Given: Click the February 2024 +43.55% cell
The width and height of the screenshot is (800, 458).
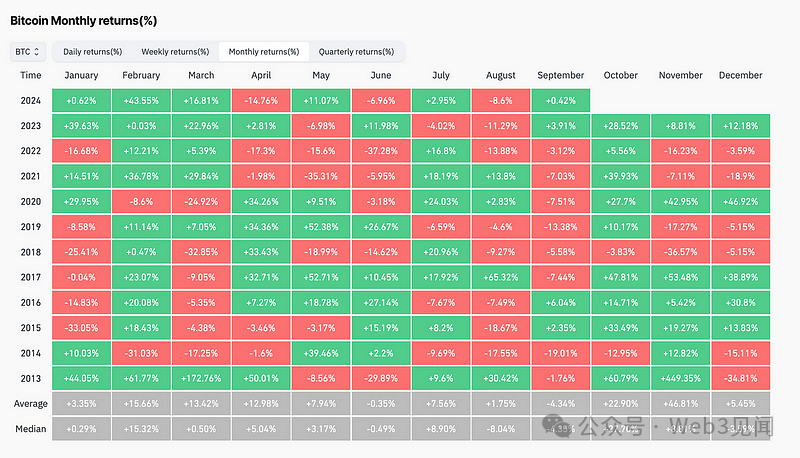Looking at the screenshot, I should 141,100.
